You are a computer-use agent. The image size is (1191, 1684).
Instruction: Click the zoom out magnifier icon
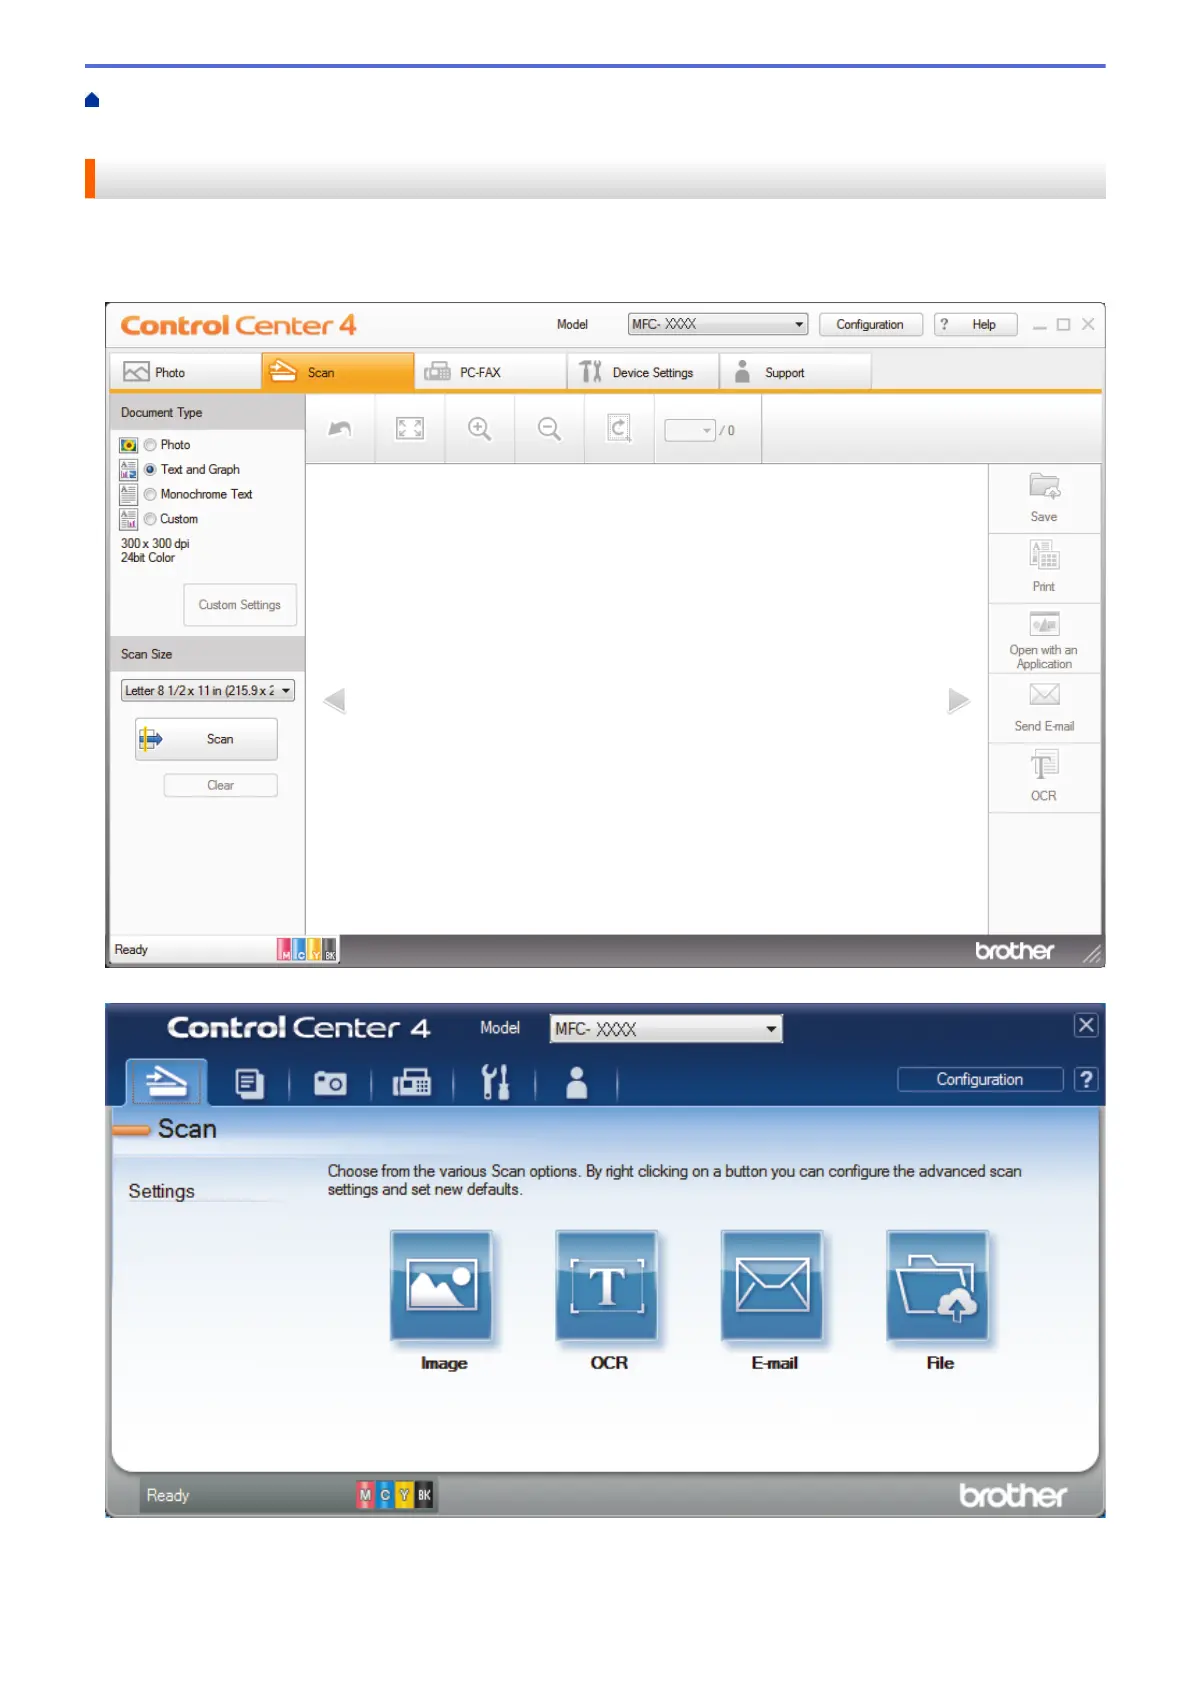[549, 429]
